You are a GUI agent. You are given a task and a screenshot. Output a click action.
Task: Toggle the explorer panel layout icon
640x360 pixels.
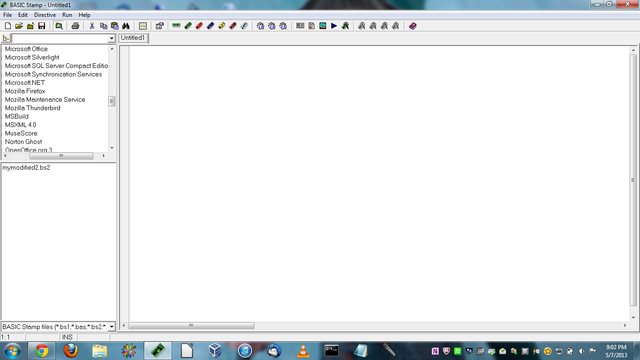(142, 26)
